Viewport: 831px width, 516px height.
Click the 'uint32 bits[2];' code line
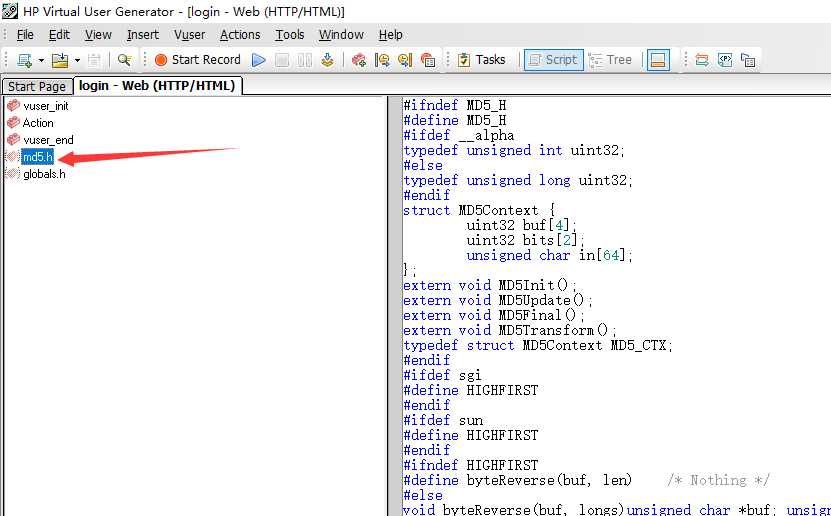pyautogui.click(x=526, y=241)
